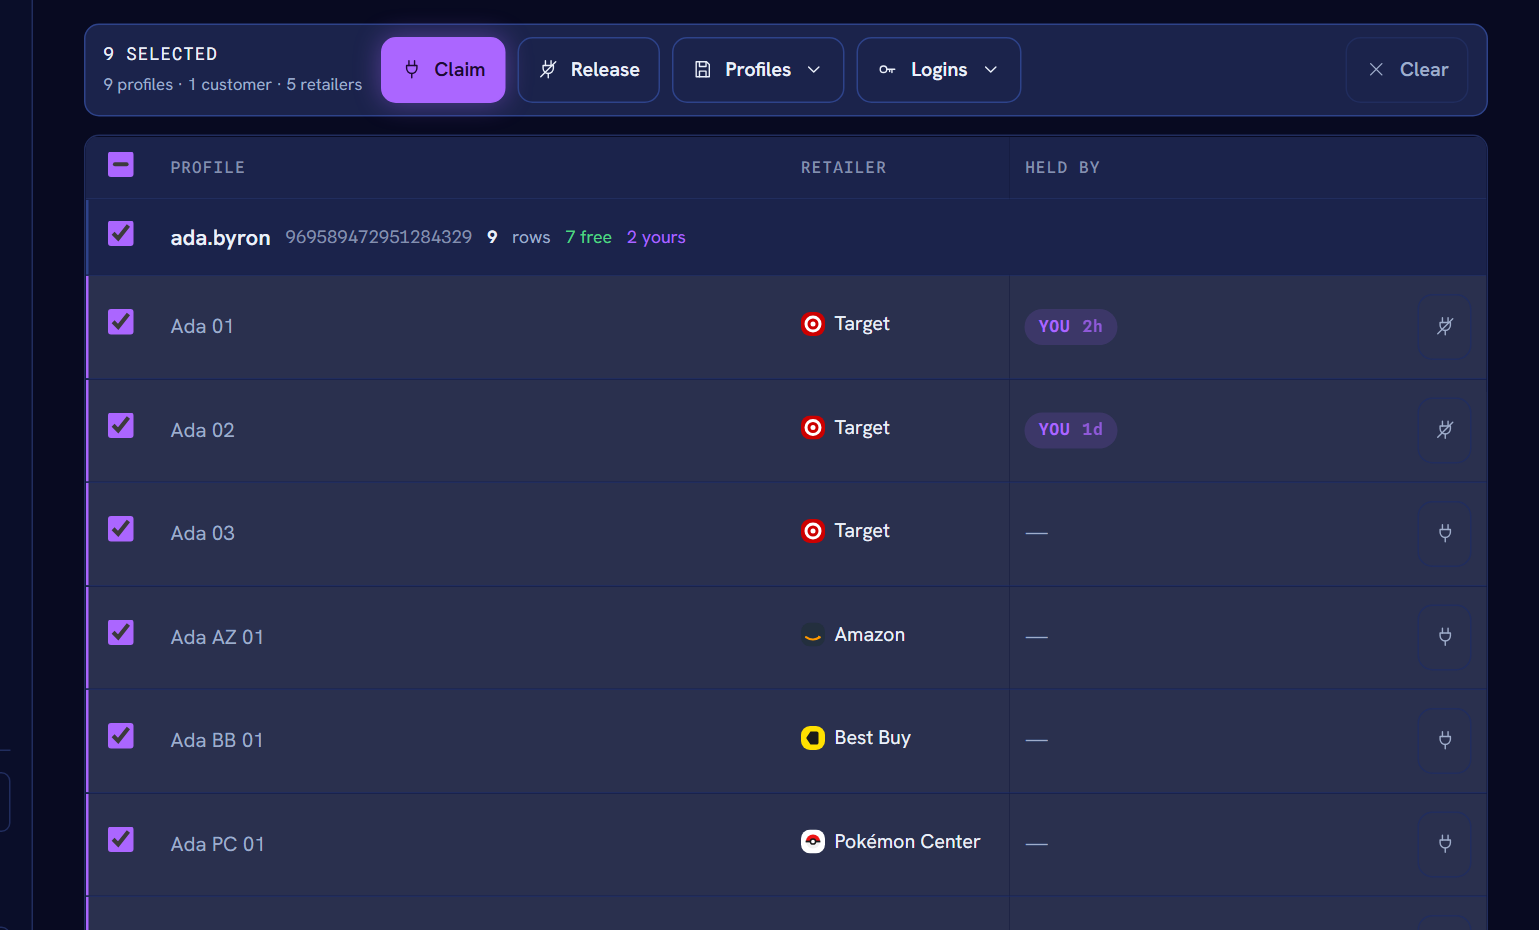Click the claim plug icon for Ada PC 01
The image size is (1539, 930).
(1445, 844)
